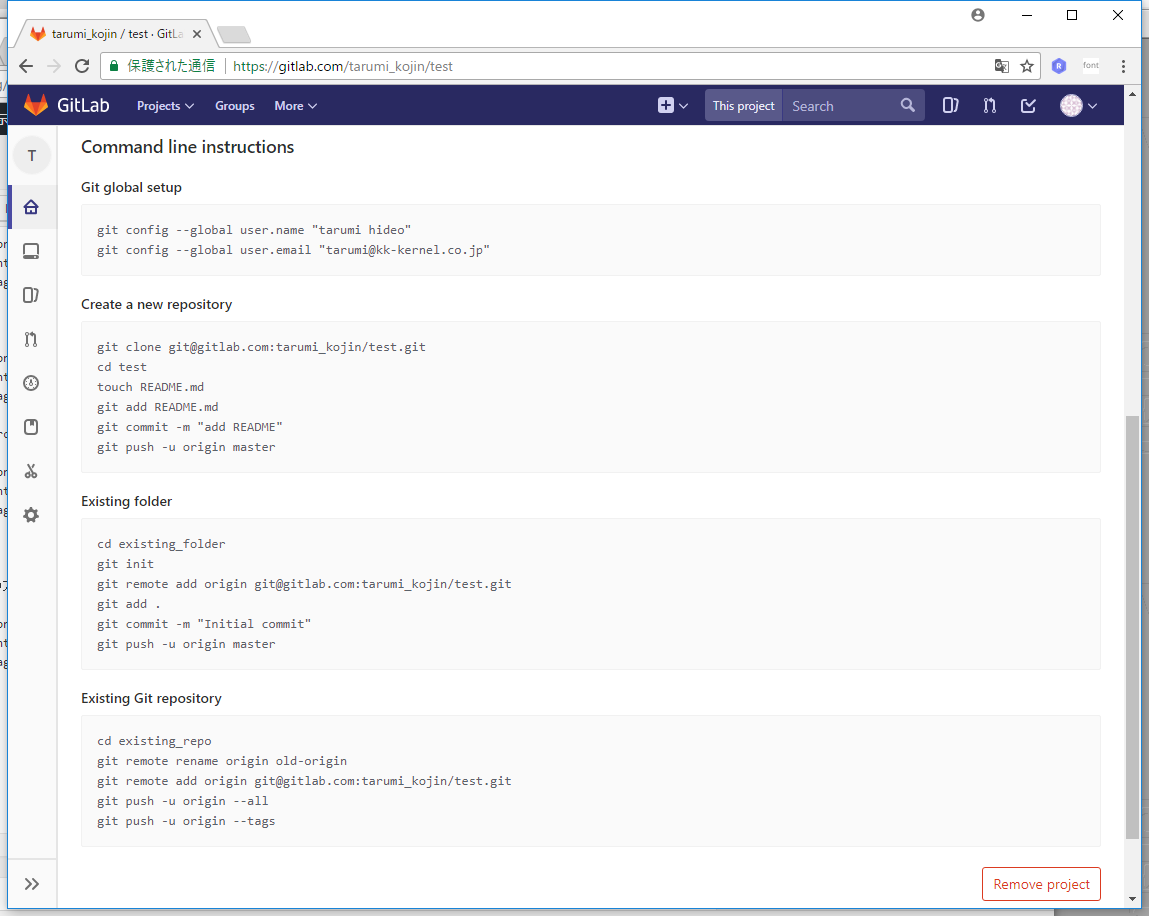Open Merge Requests icon in sidebar

pyautogui.click(x=31, y=339)
